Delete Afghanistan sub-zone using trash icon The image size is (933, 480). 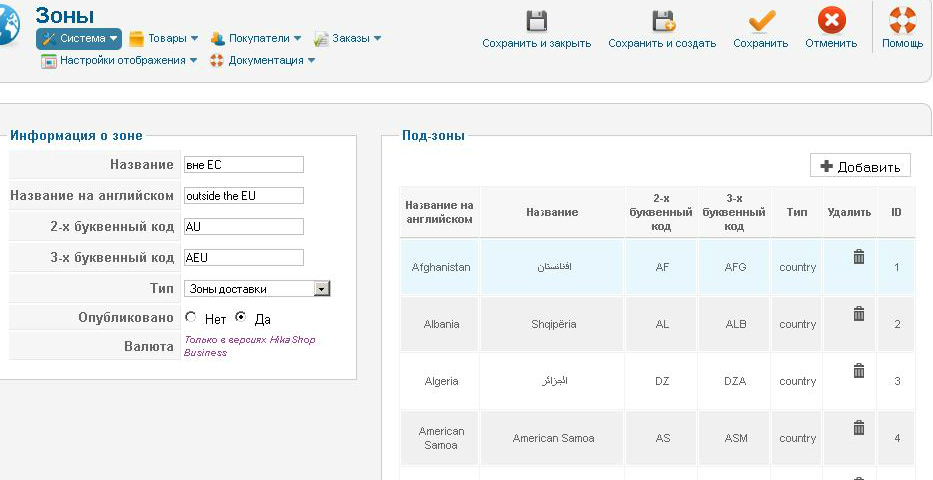tap(859, 256)
